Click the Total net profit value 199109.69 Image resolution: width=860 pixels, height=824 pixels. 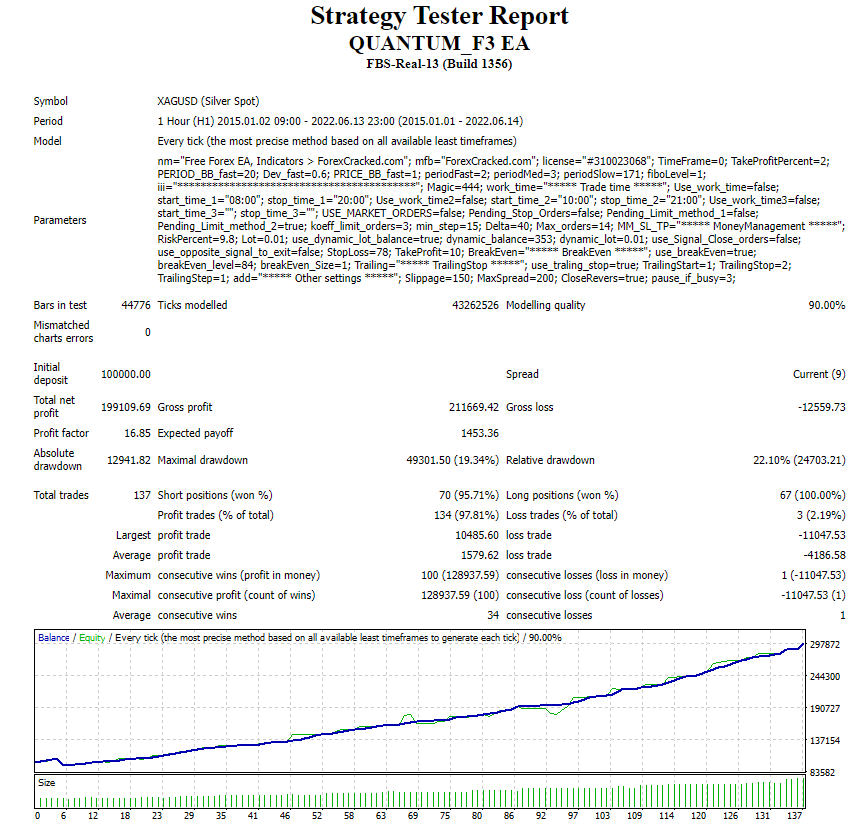tap(126, 407)
